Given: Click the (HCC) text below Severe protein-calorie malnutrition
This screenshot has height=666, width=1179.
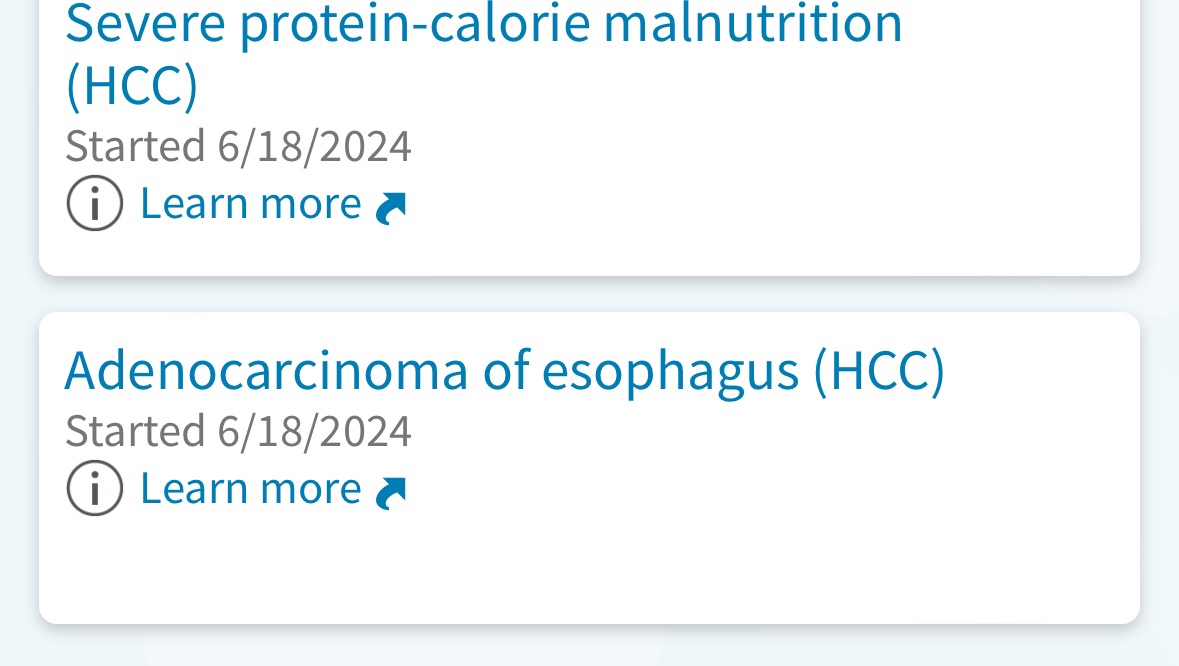Looking at the screenshot, I should [131, 87].
